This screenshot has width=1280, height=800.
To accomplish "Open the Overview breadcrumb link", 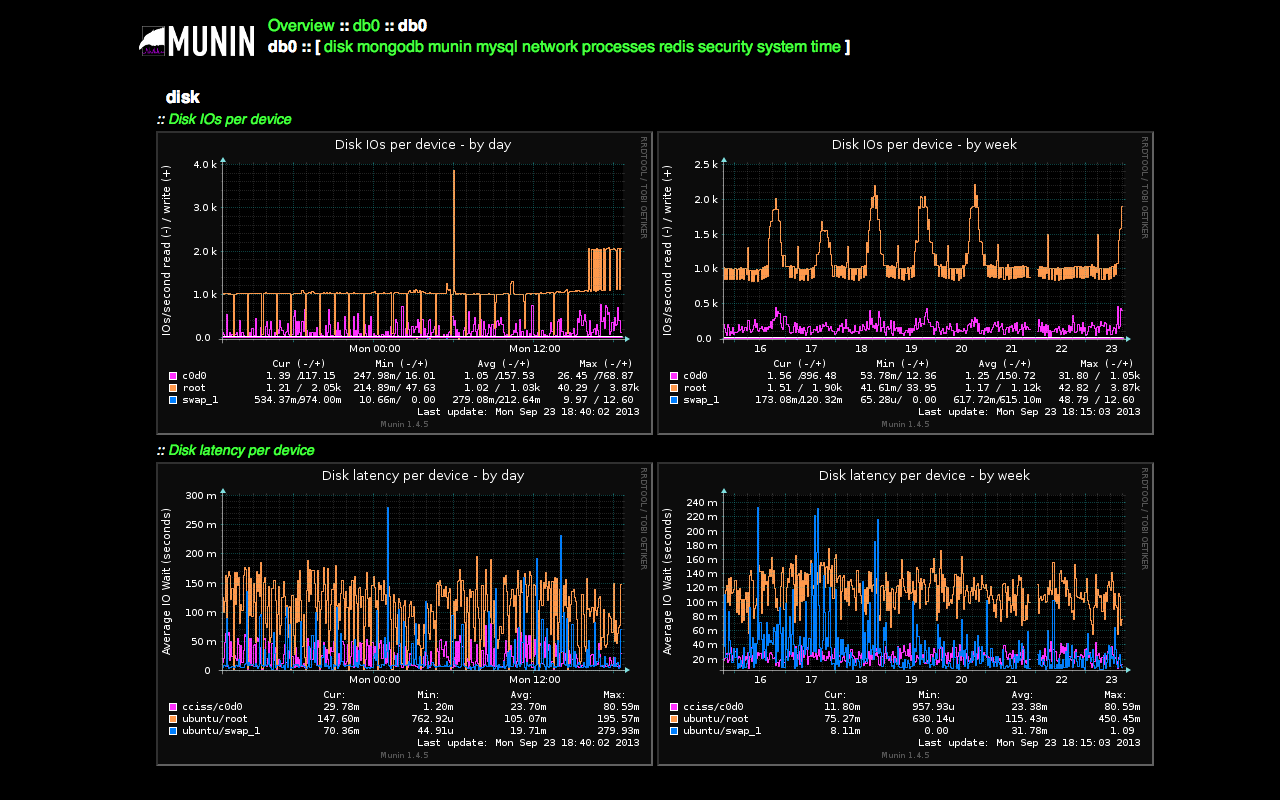I will pos(301,26).
